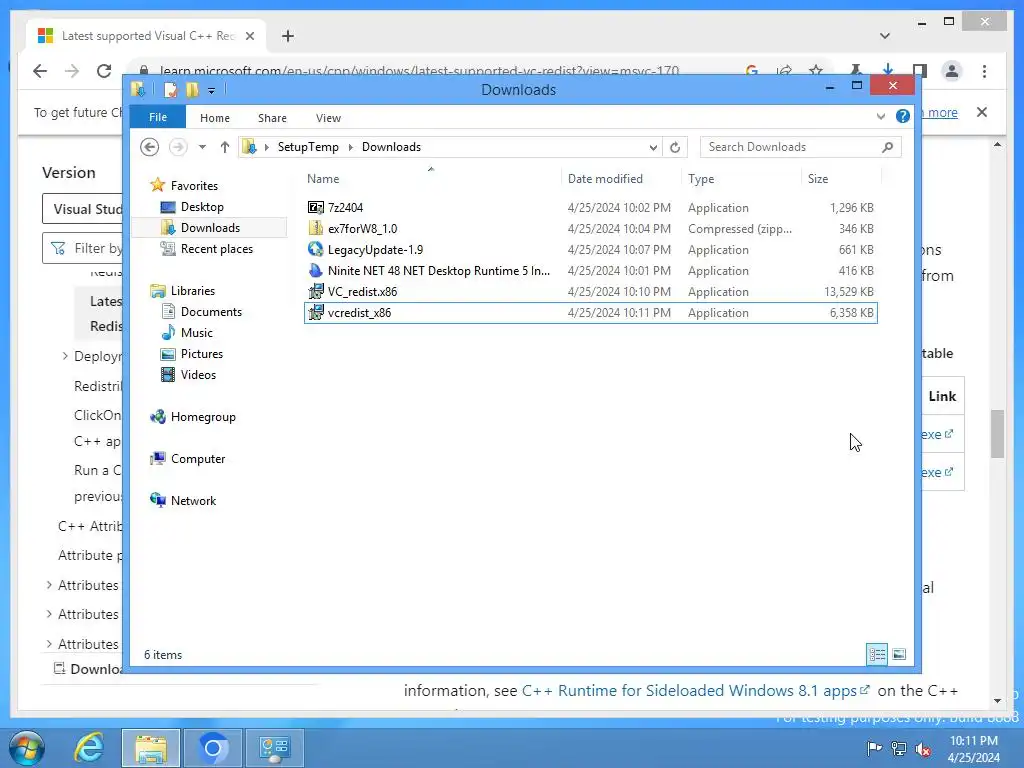
Task: Open Chrome downloads arrow icon
Action: (888, 69)
